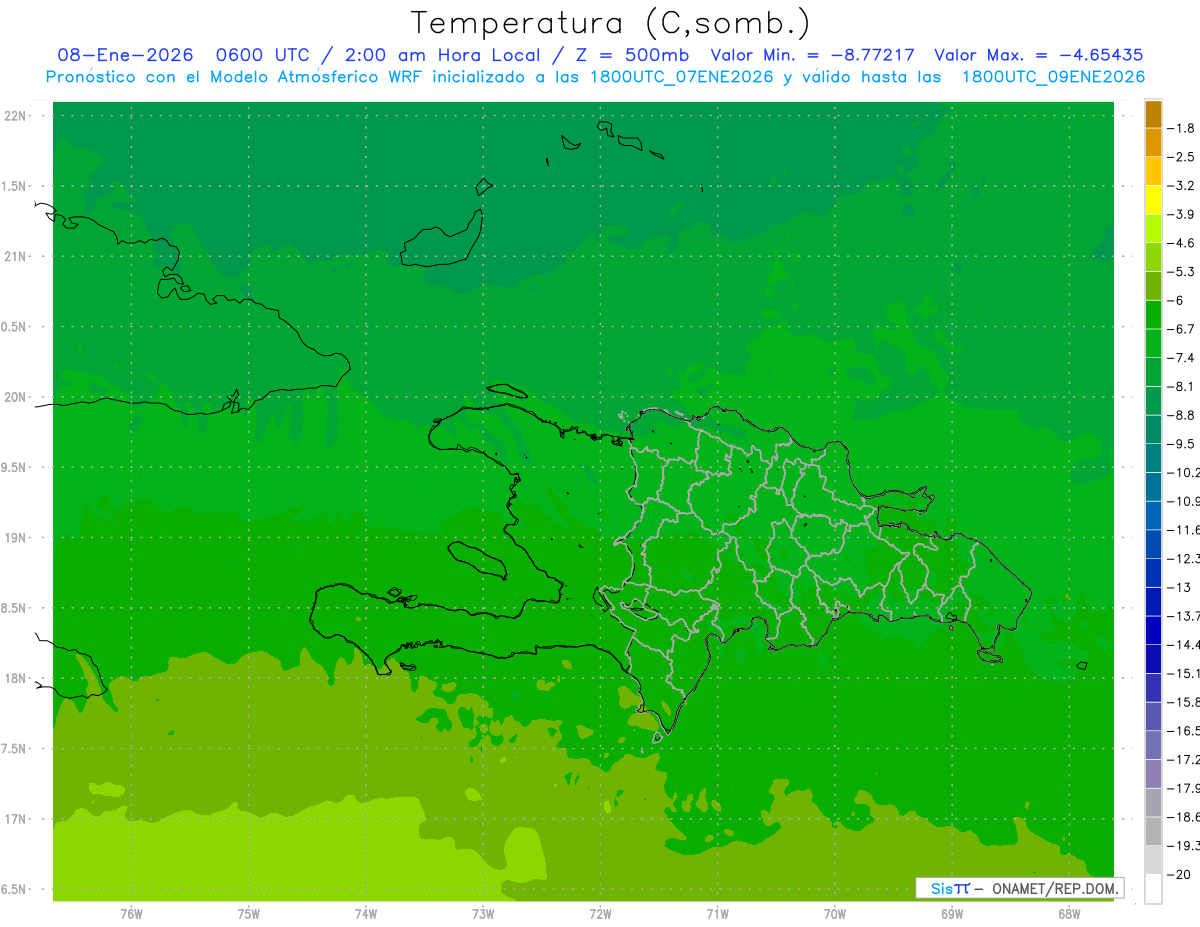Select the date text "08-Ene-2026"
Viewport: 1200px width, 927px height.
(x=125, y=55)
